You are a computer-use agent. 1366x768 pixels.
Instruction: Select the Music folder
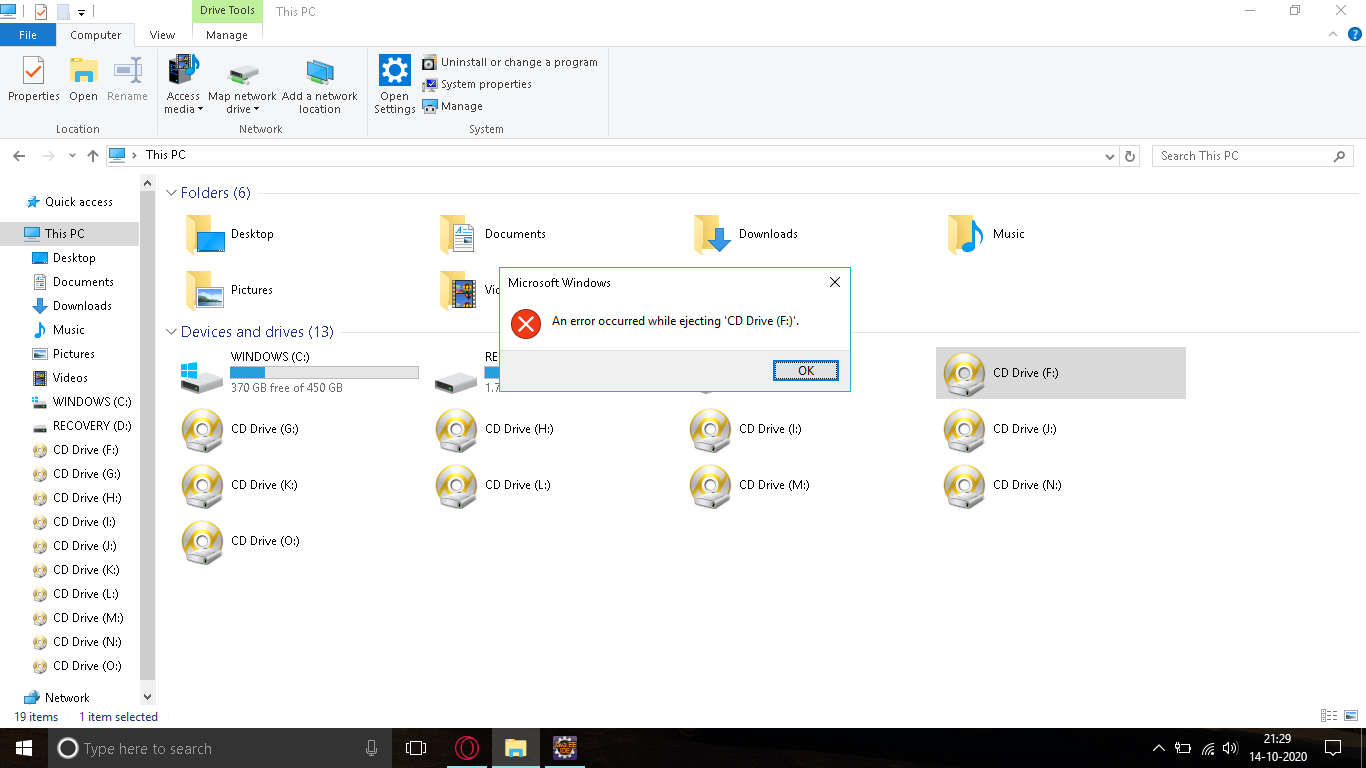click(987, 234)
